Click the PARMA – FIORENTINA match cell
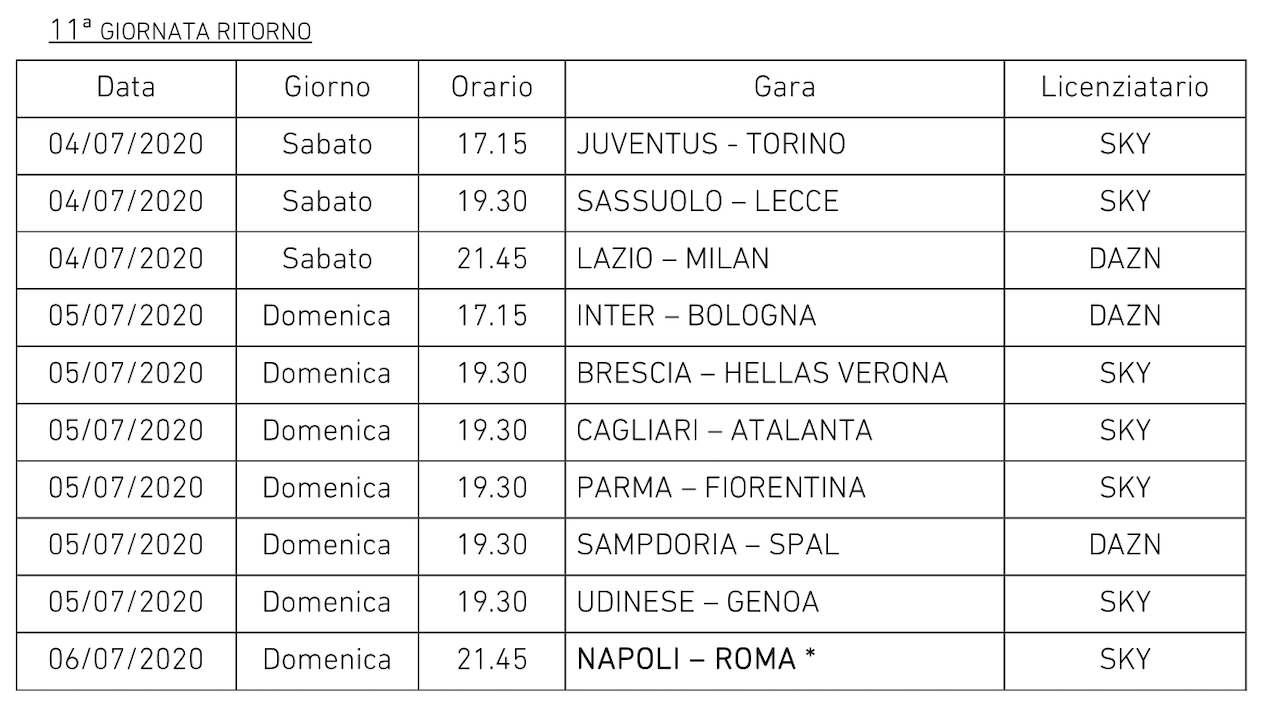 [x=721, y=488]
